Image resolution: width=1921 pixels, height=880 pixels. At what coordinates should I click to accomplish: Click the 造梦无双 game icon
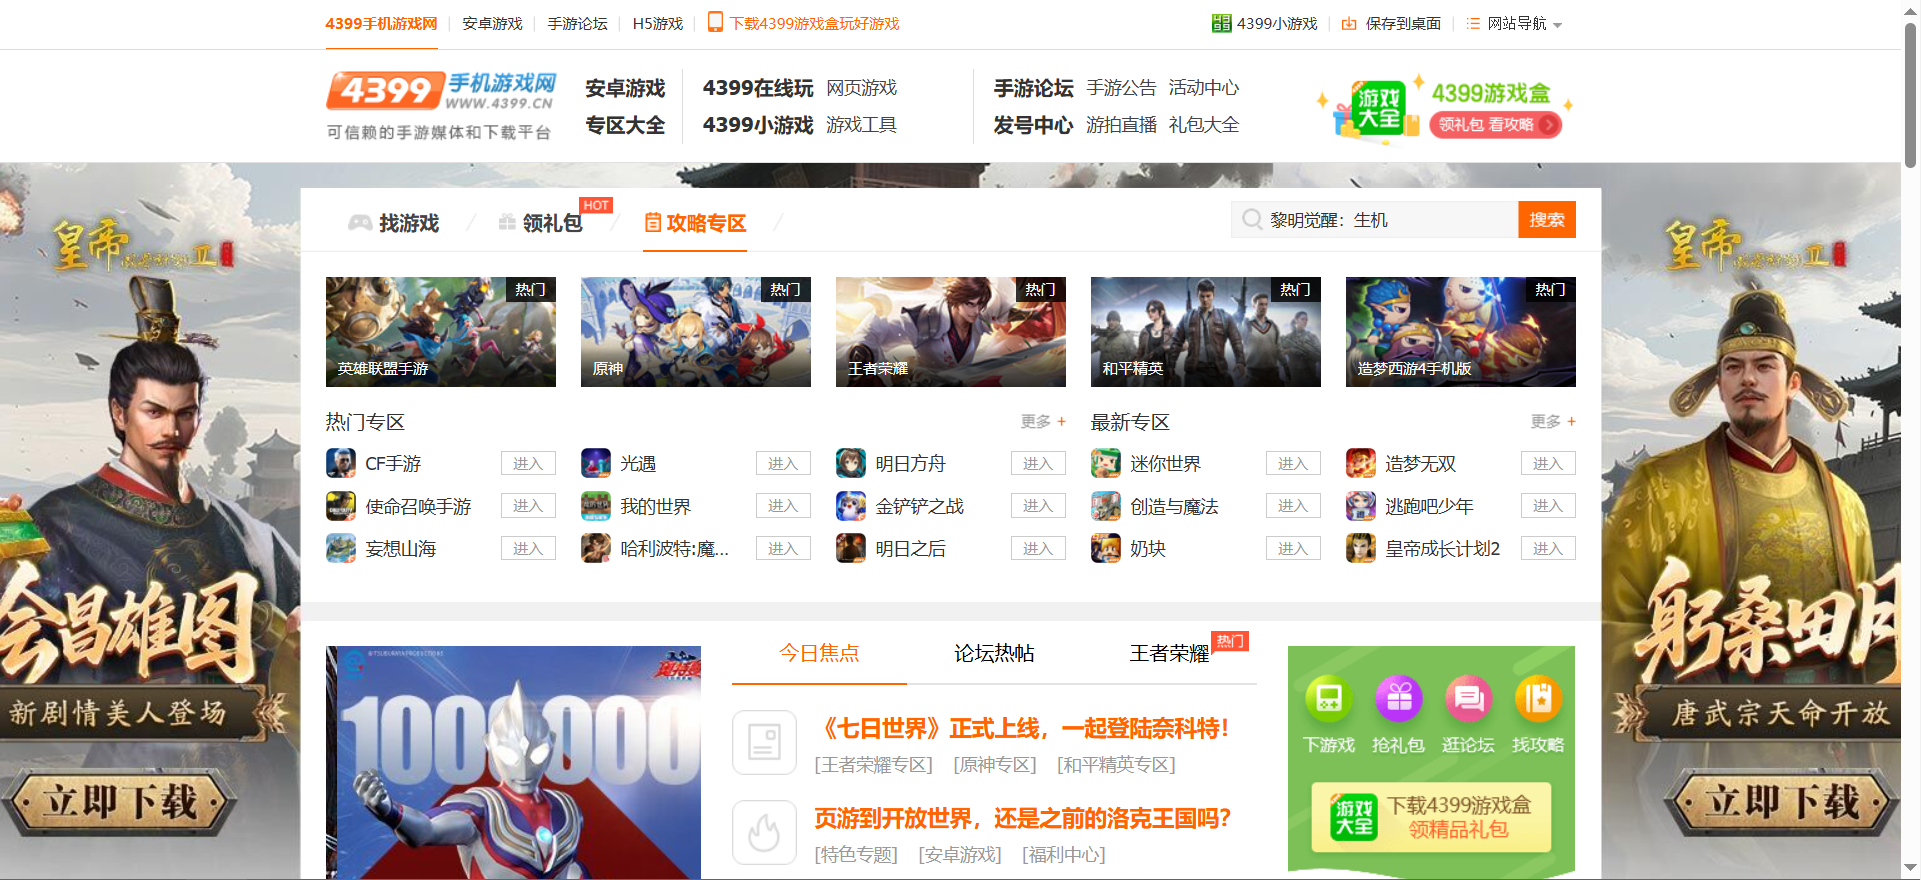1361,463
